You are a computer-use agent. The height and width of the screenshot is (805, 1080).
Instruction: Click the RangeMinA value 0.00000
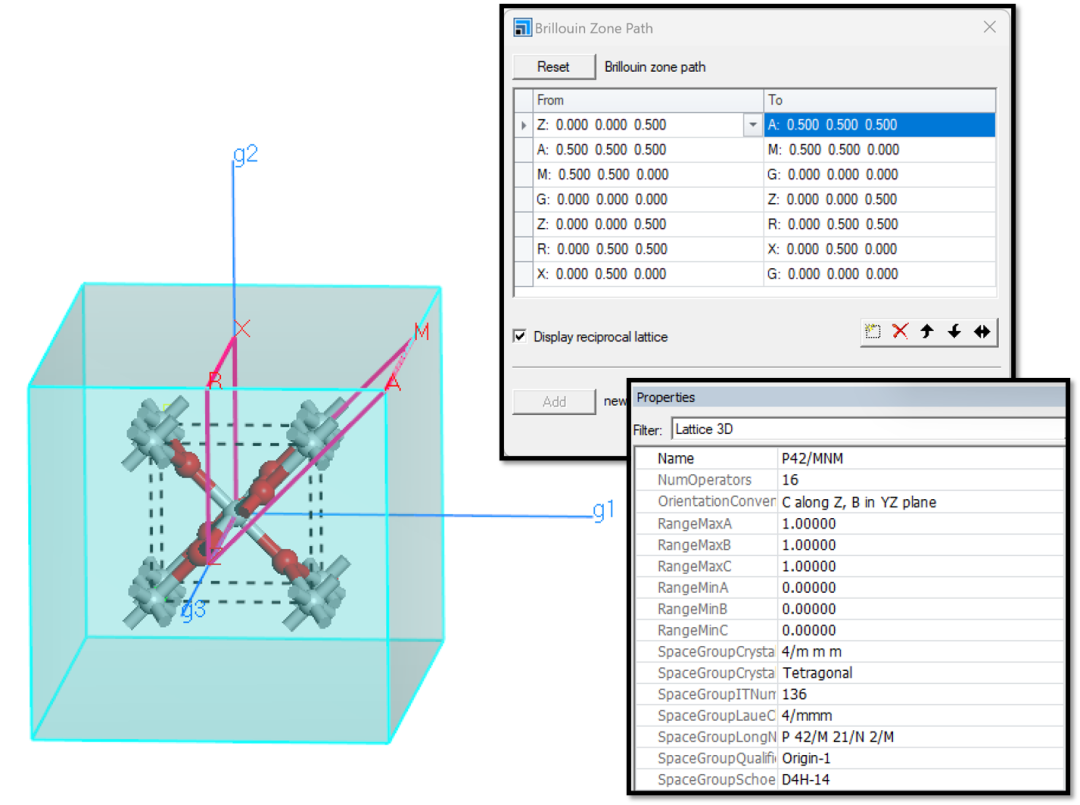click(921, 587)
